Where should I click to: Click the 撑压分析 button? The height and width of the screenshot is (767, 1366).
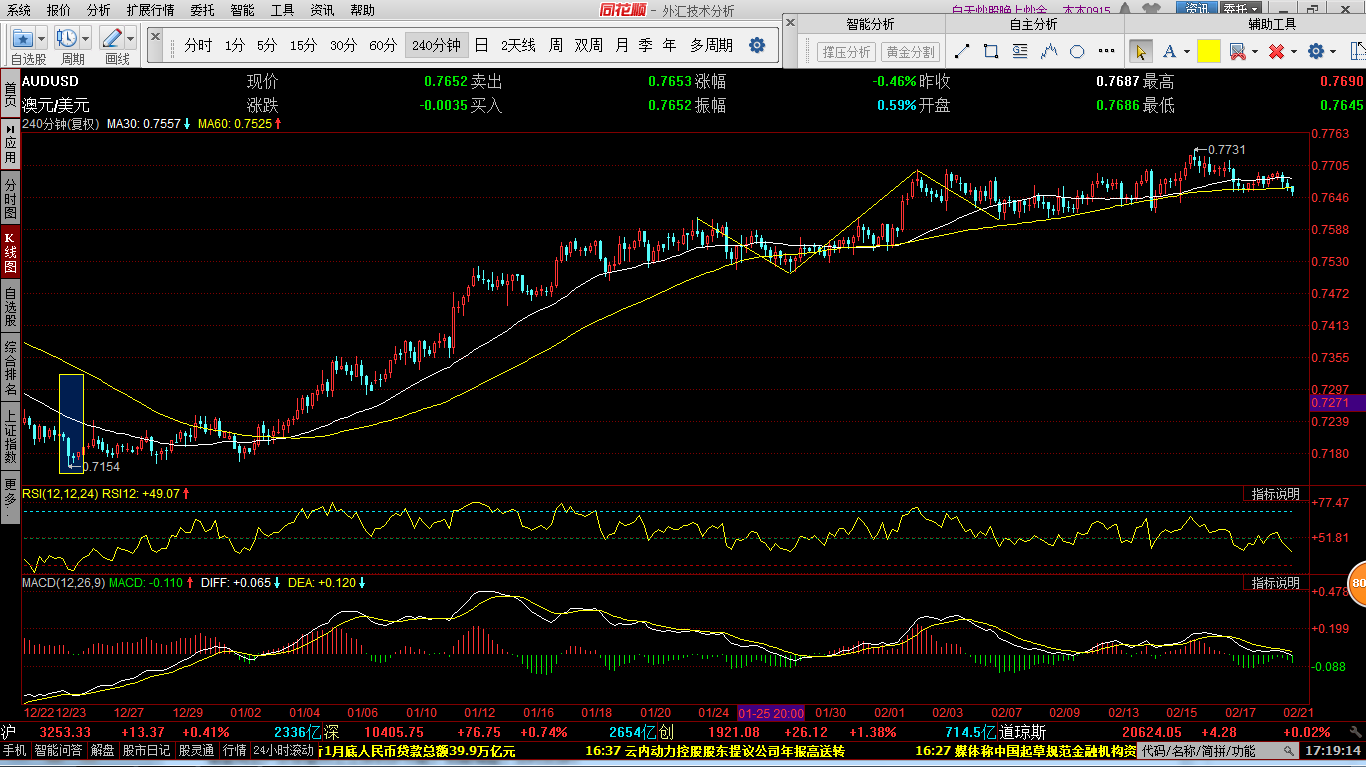(x=846, y=52)
